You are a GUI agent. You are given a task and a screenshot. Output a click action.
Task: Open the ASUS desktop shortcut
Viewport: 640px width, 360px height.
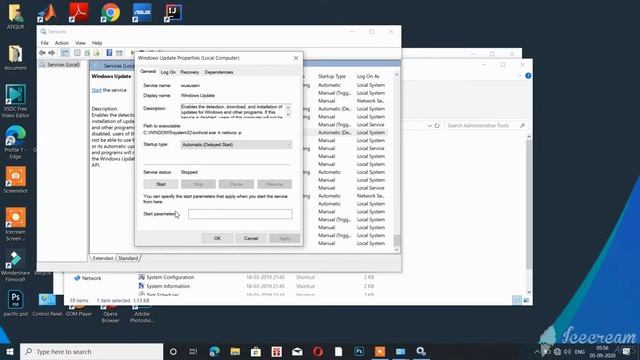click(142, 13)
